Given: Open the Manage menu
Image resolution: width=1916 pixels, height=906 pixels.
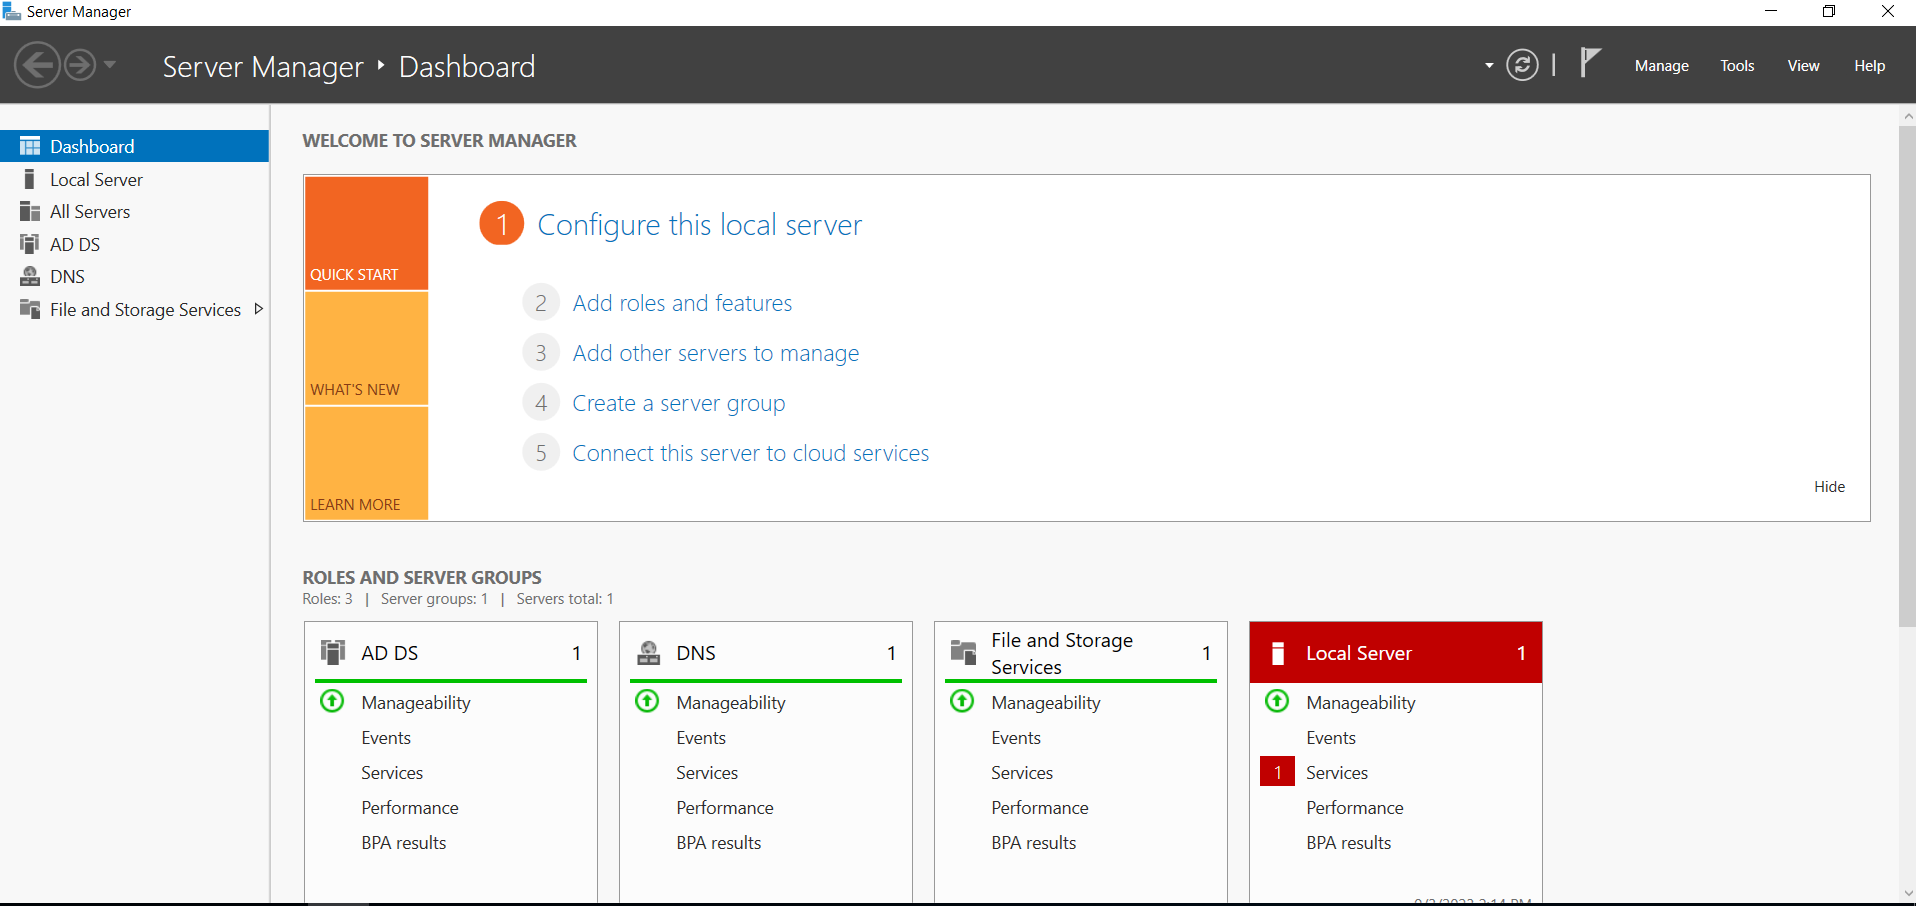Looking at the screenshot, I should [x=1661, y=66].
